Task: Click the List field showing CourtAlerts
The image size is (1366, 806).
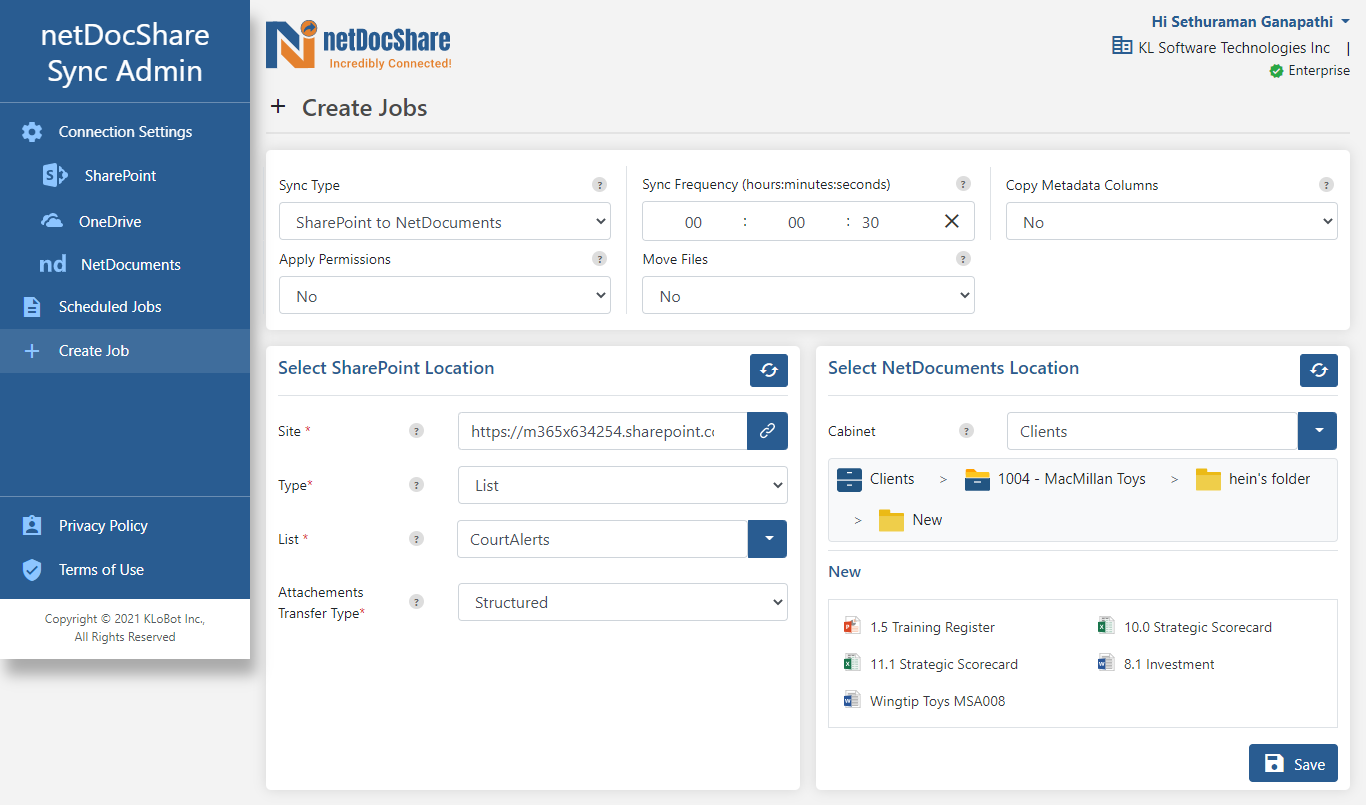Action: [x=603, y=539]
